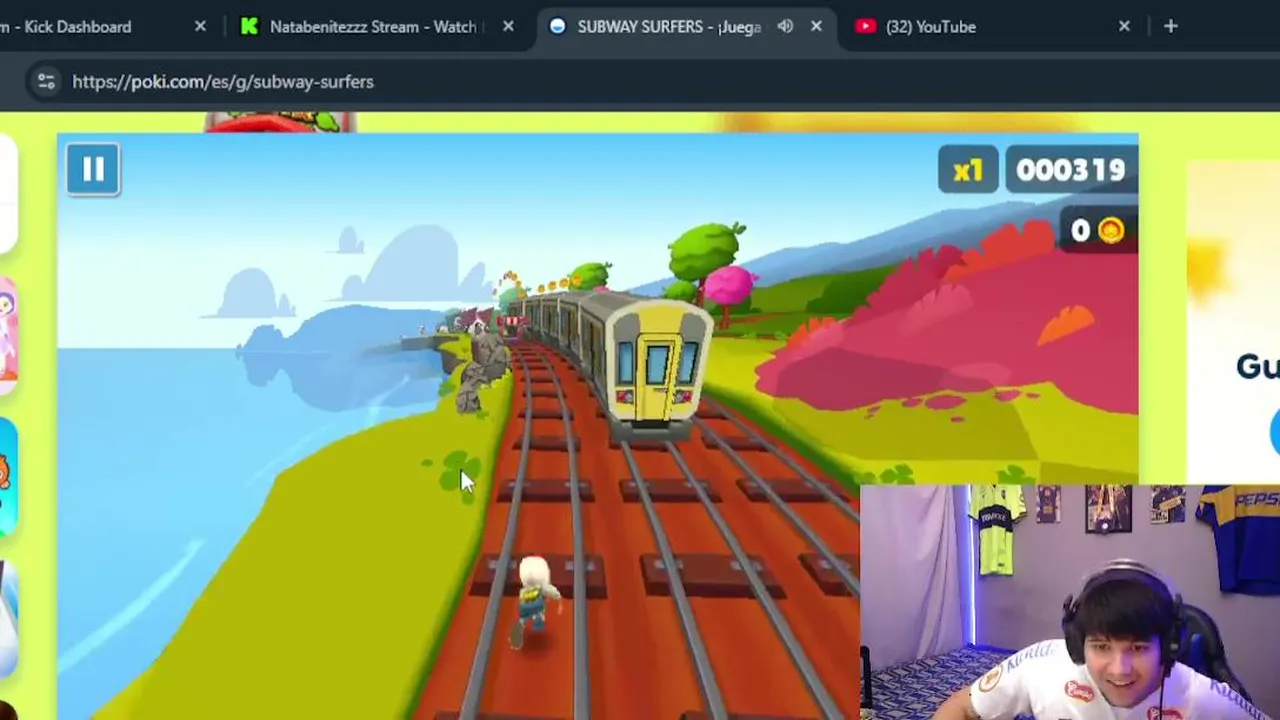
Task: Click the 000319 score counter
Action: coord(1071,170)
